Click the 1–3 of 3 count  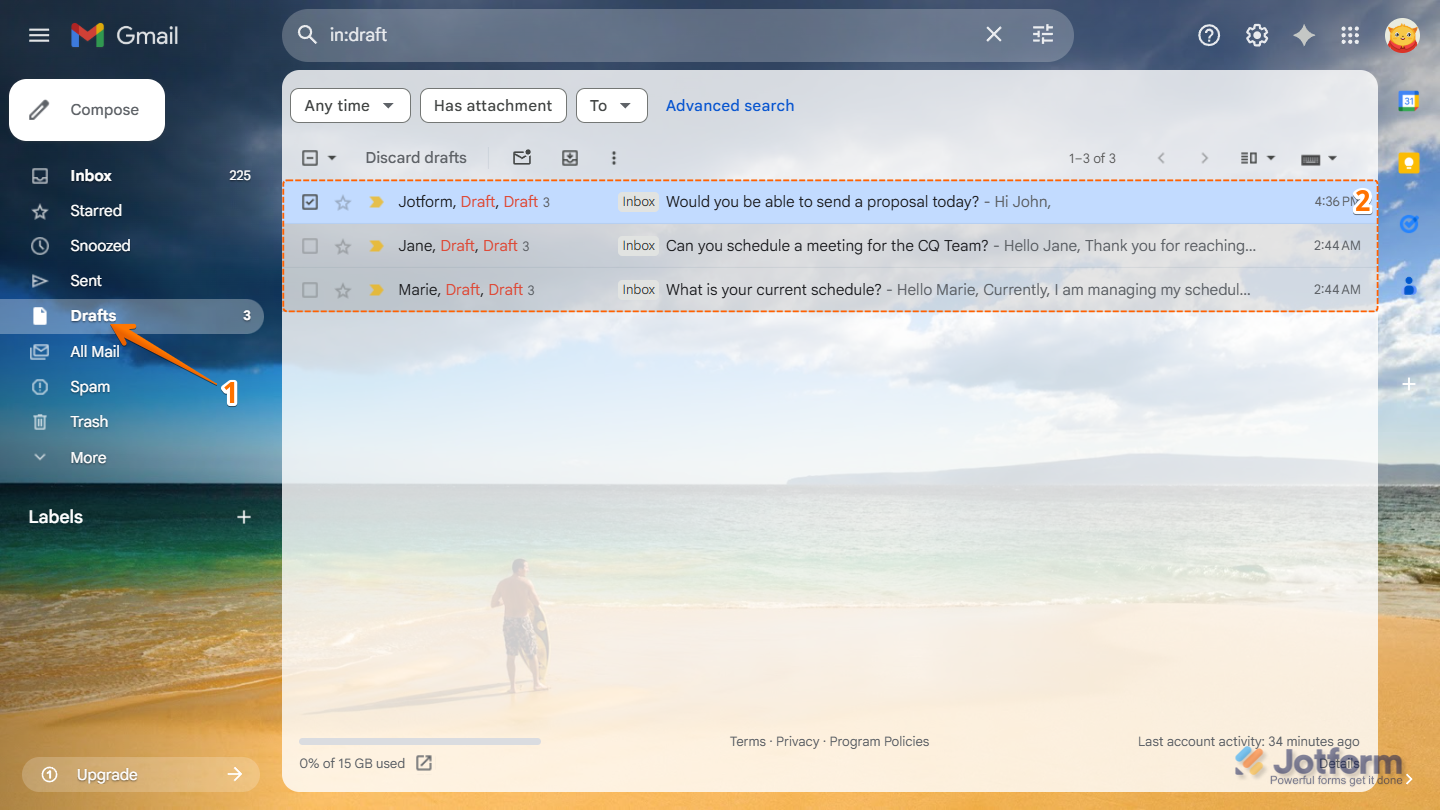[x=1092, y=158]
